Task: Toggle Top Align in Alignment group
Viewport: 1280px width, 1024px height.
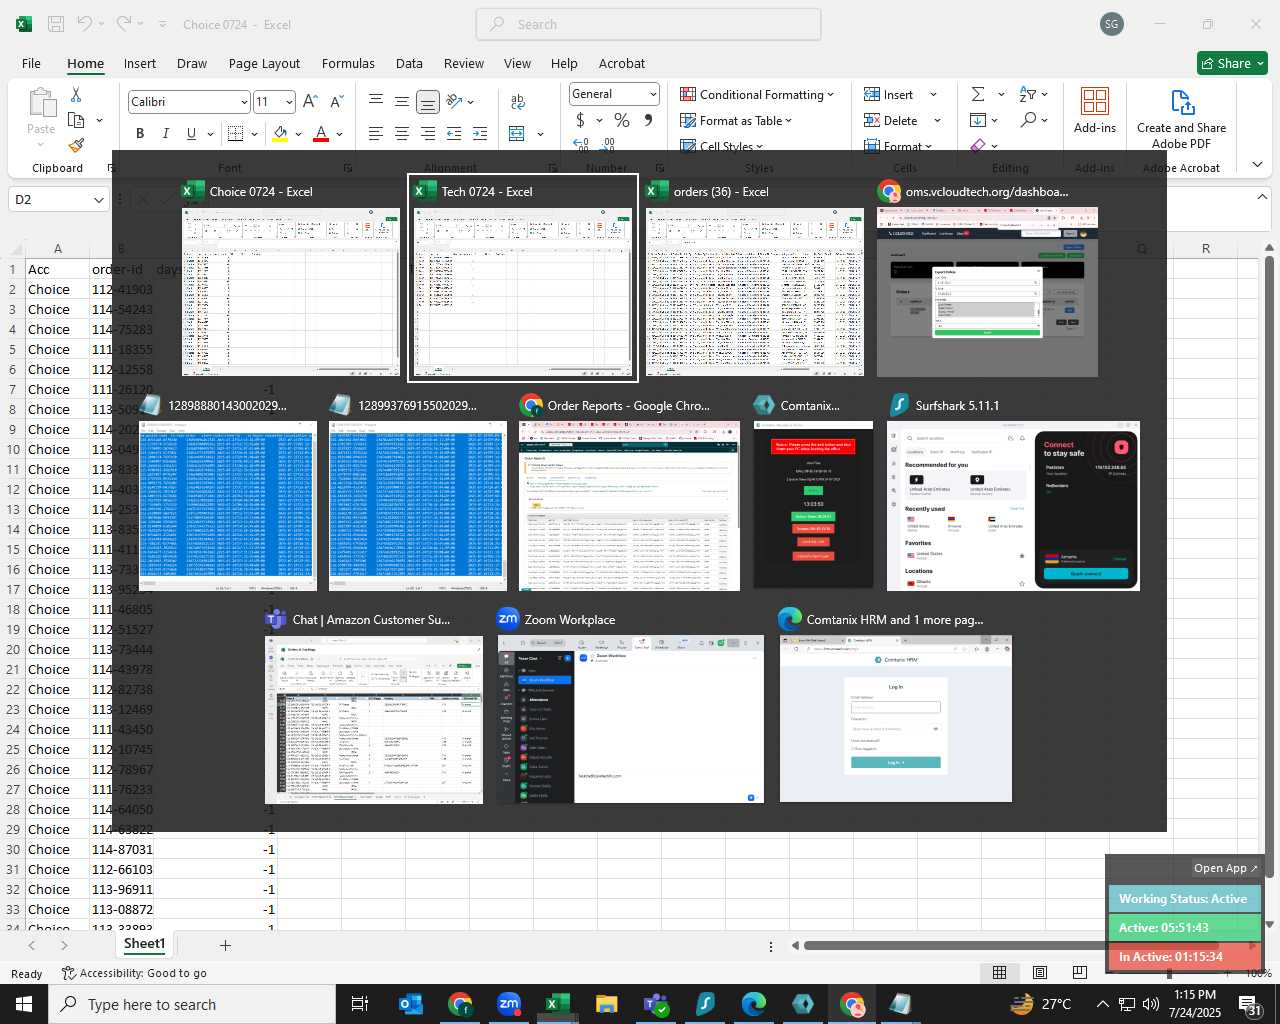Action: tap(376, 101)
